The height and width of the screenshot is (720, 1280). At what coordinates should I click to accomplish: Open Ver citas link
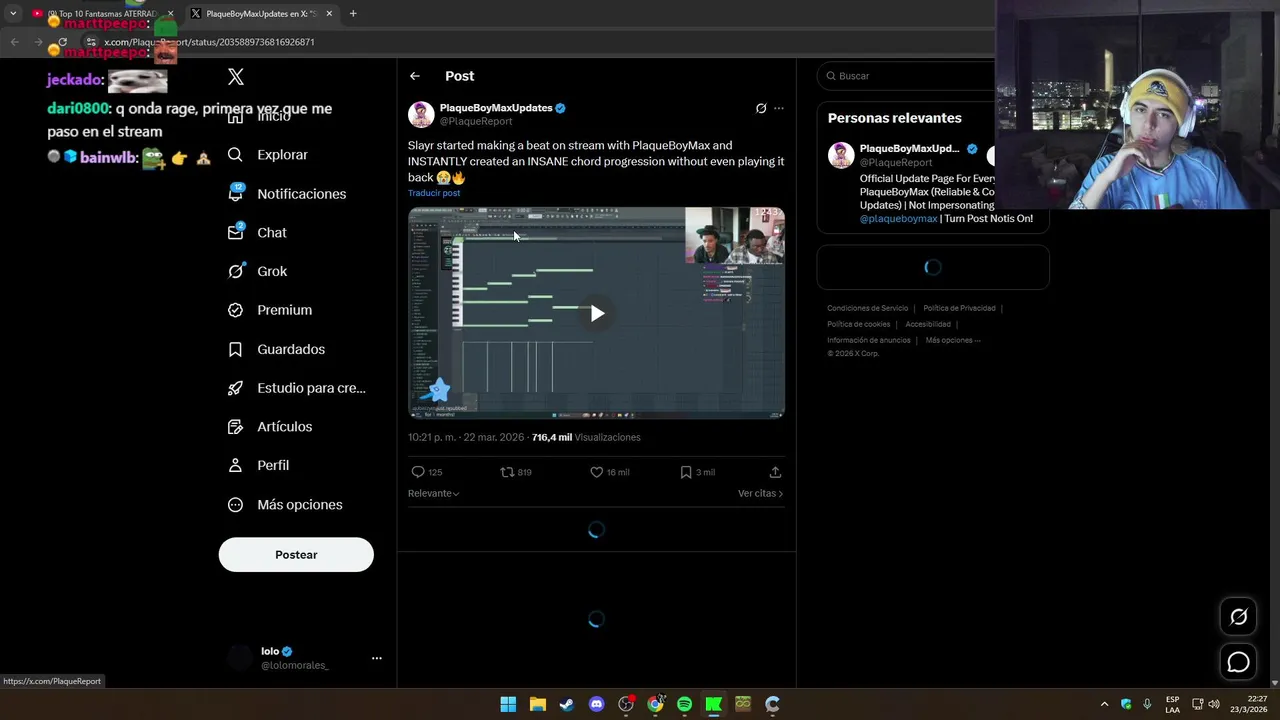tap(760, 493)
